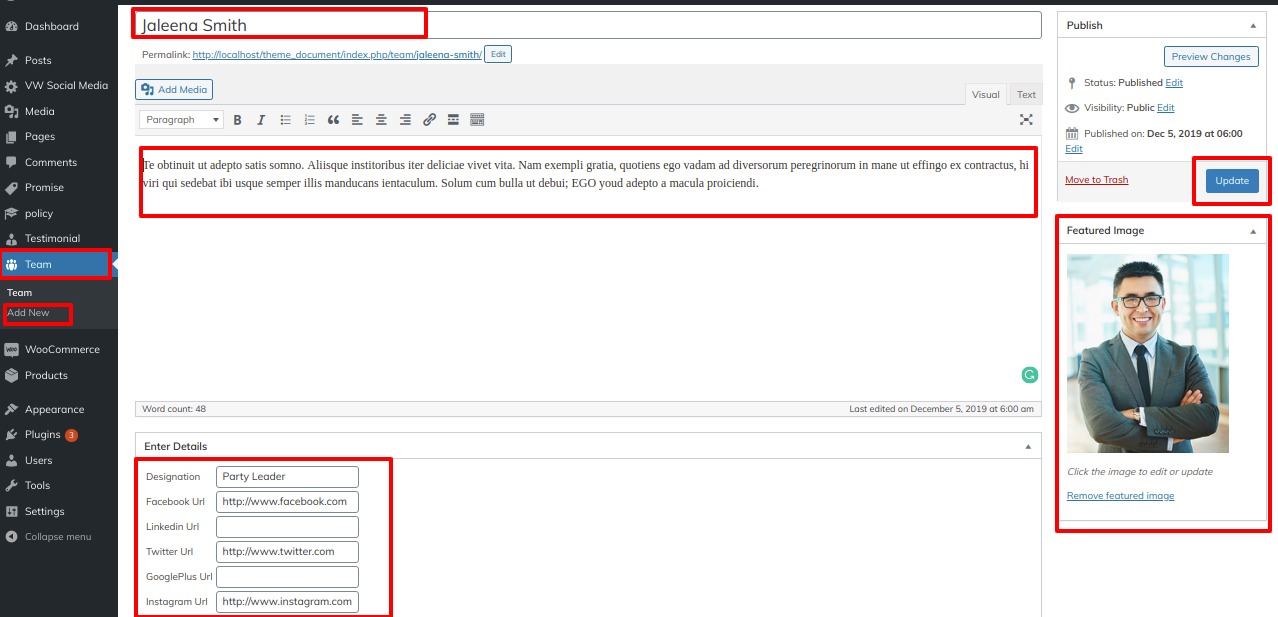Click the insert link icon
This screenshot has height=617, width=1278.
coord(429,120)
